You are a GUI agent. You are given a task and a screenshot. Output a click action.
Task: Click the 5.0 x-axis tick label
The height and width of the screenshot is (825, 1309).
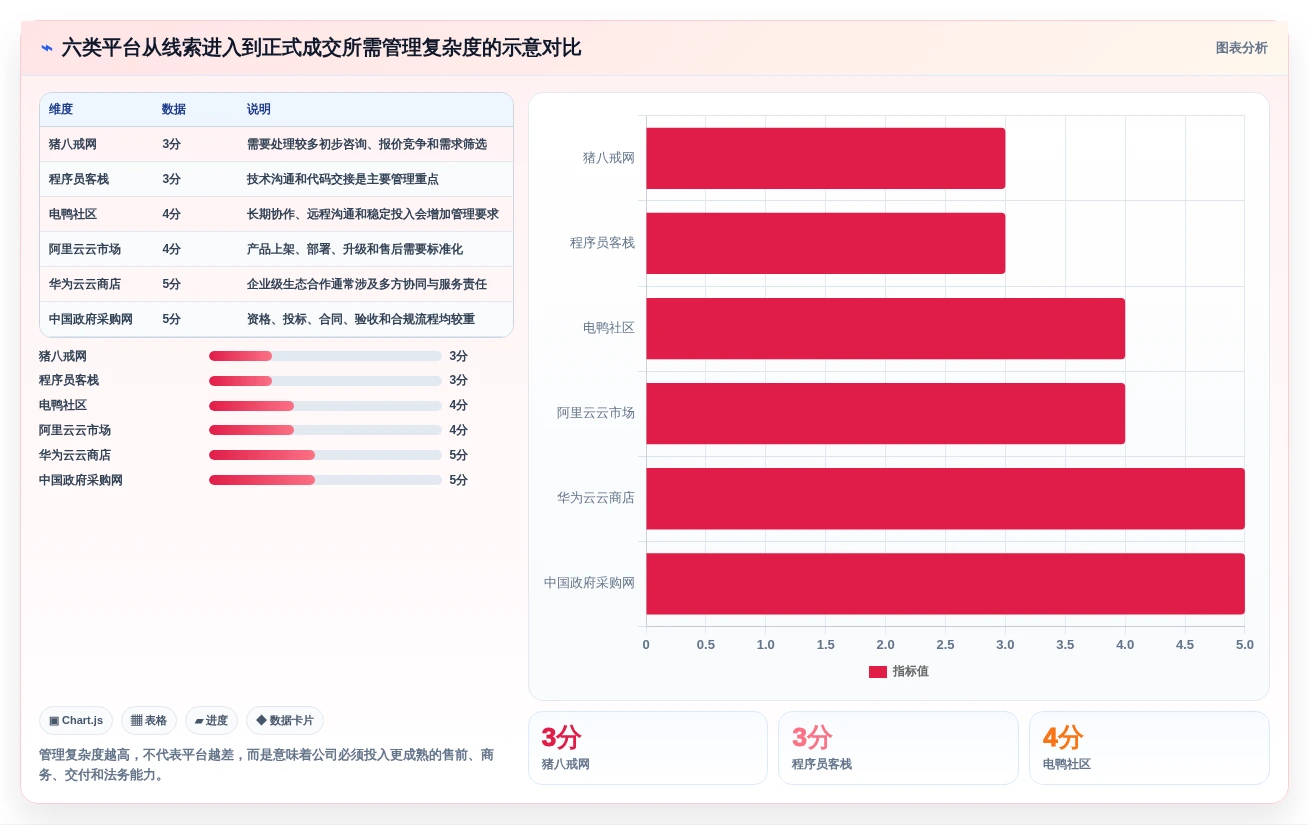pyautogui.click(x=1244, y=645)
